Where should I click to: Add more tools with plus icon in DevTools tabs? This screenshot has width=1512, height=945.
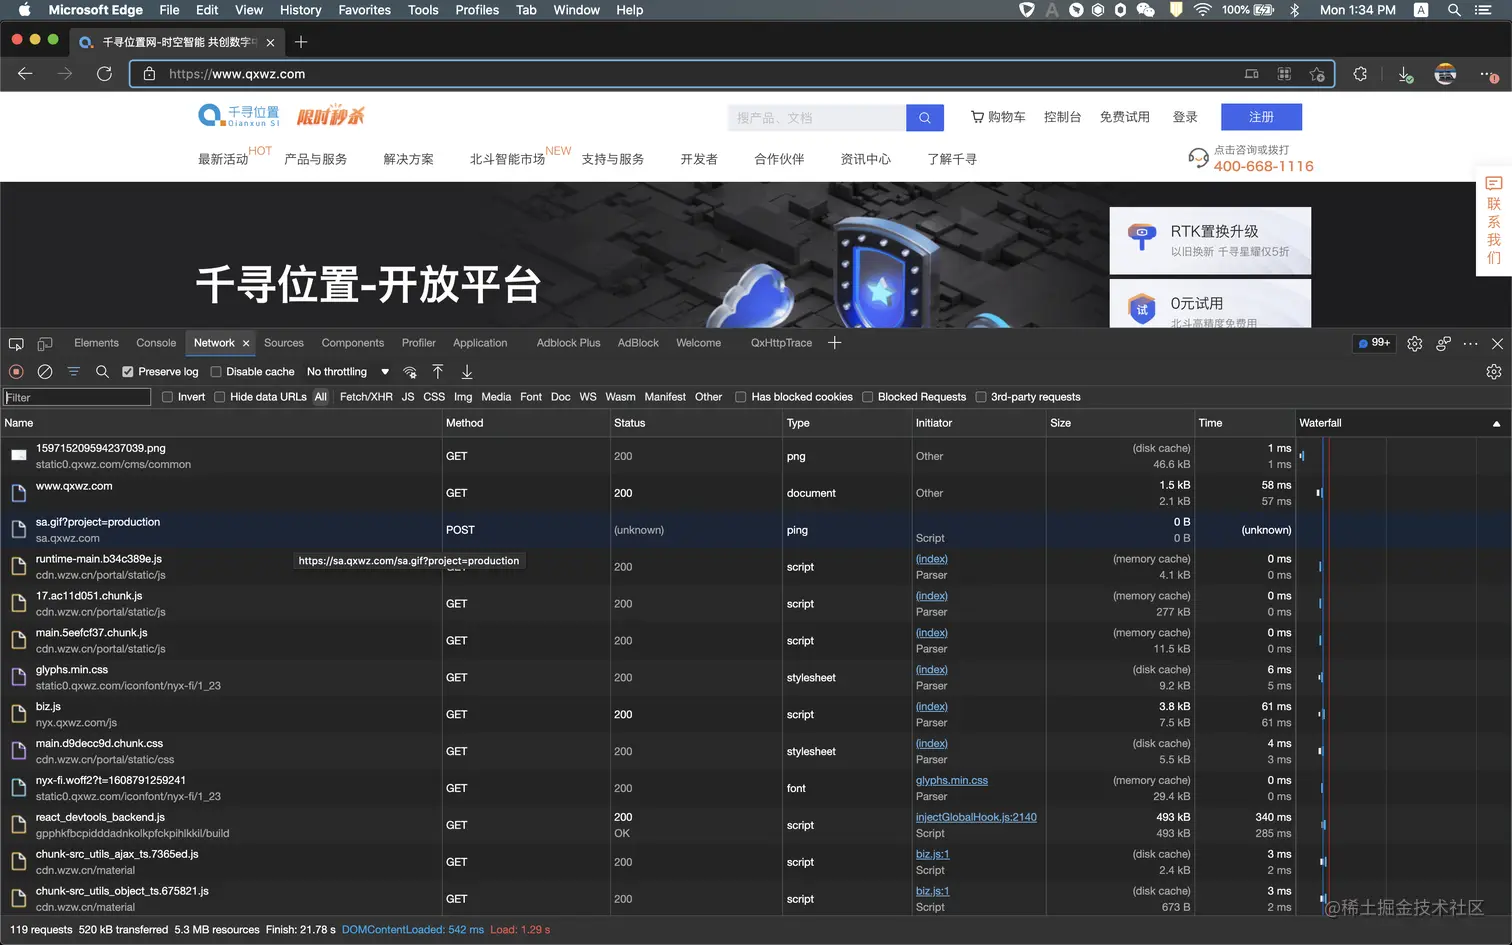(x=835, y=343)
